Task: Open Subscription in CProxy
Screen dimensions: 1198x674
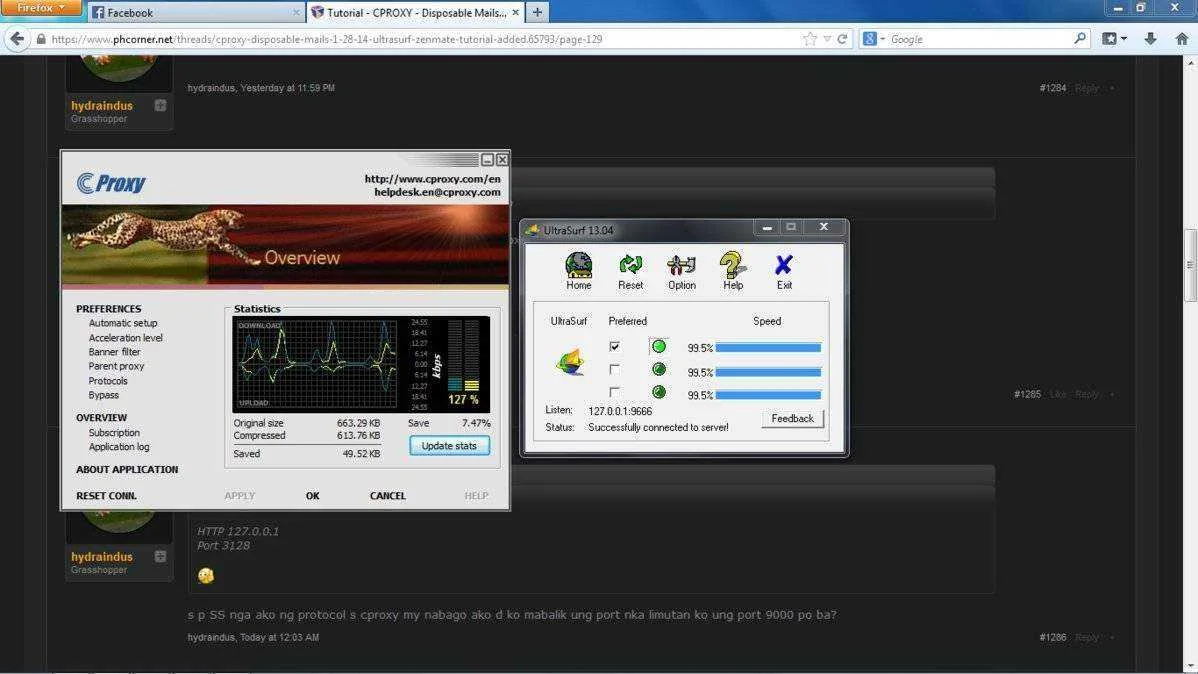Action: (x=114, y=433)
